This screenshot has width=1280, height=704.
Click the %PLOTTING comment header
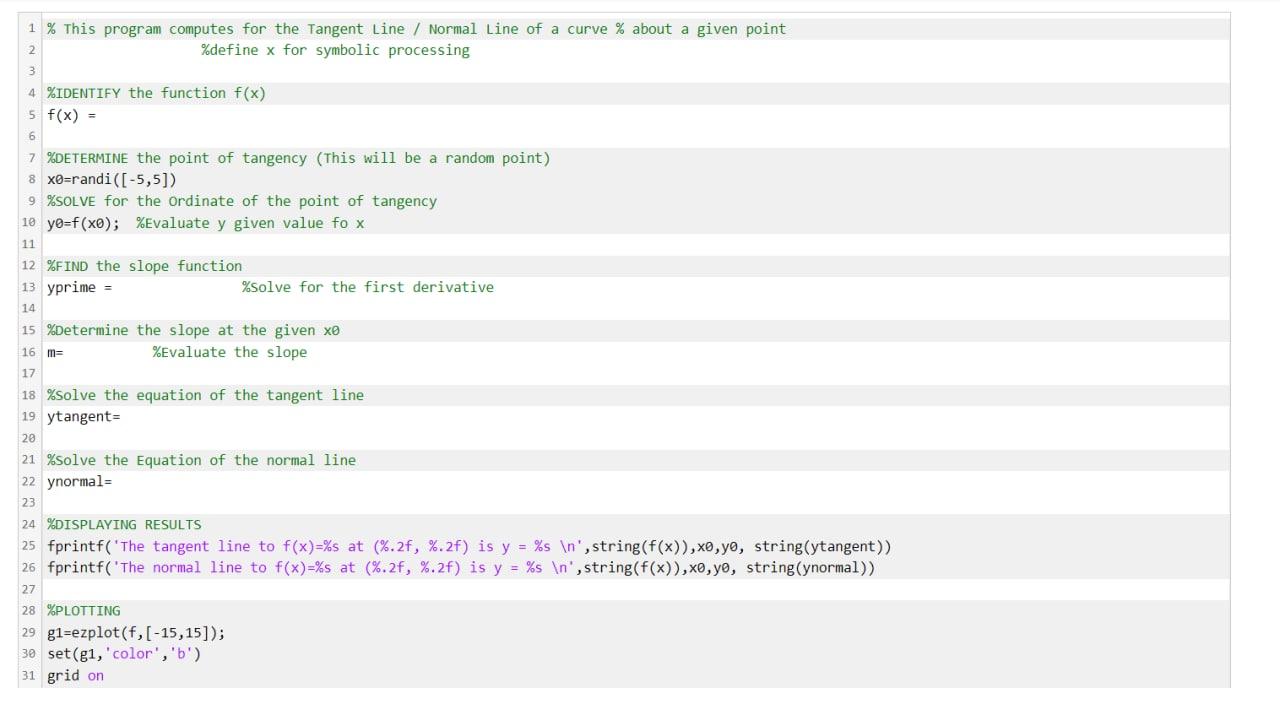[84, 610]
